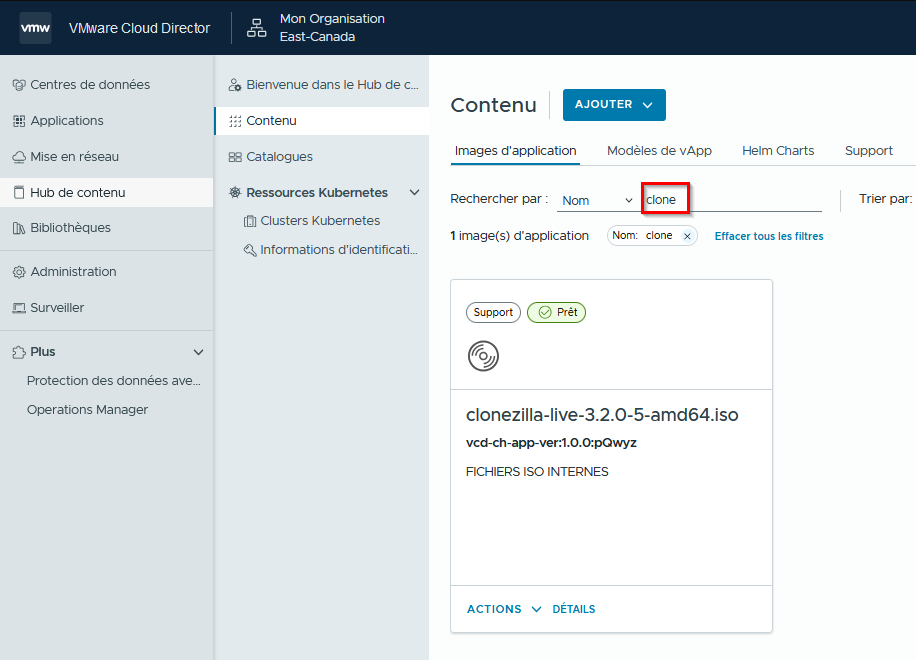916x660 pixels.
Task: Click the green check icon in Prêt badge
Action: (x=544, y=312)
